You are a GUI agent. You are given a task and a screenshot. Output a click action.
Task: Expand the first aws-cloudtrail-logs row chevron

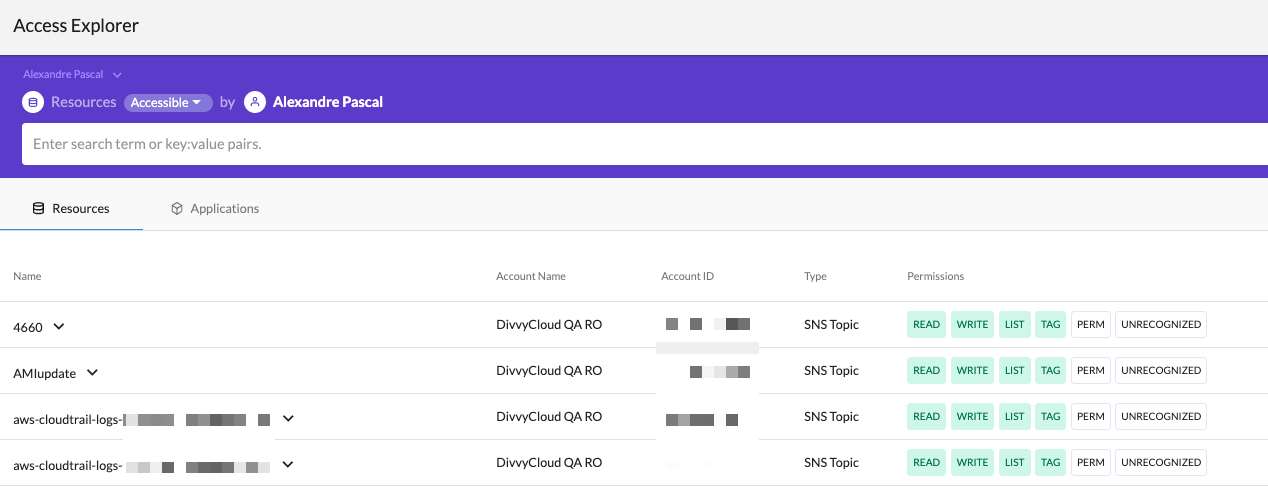point(288,418)
